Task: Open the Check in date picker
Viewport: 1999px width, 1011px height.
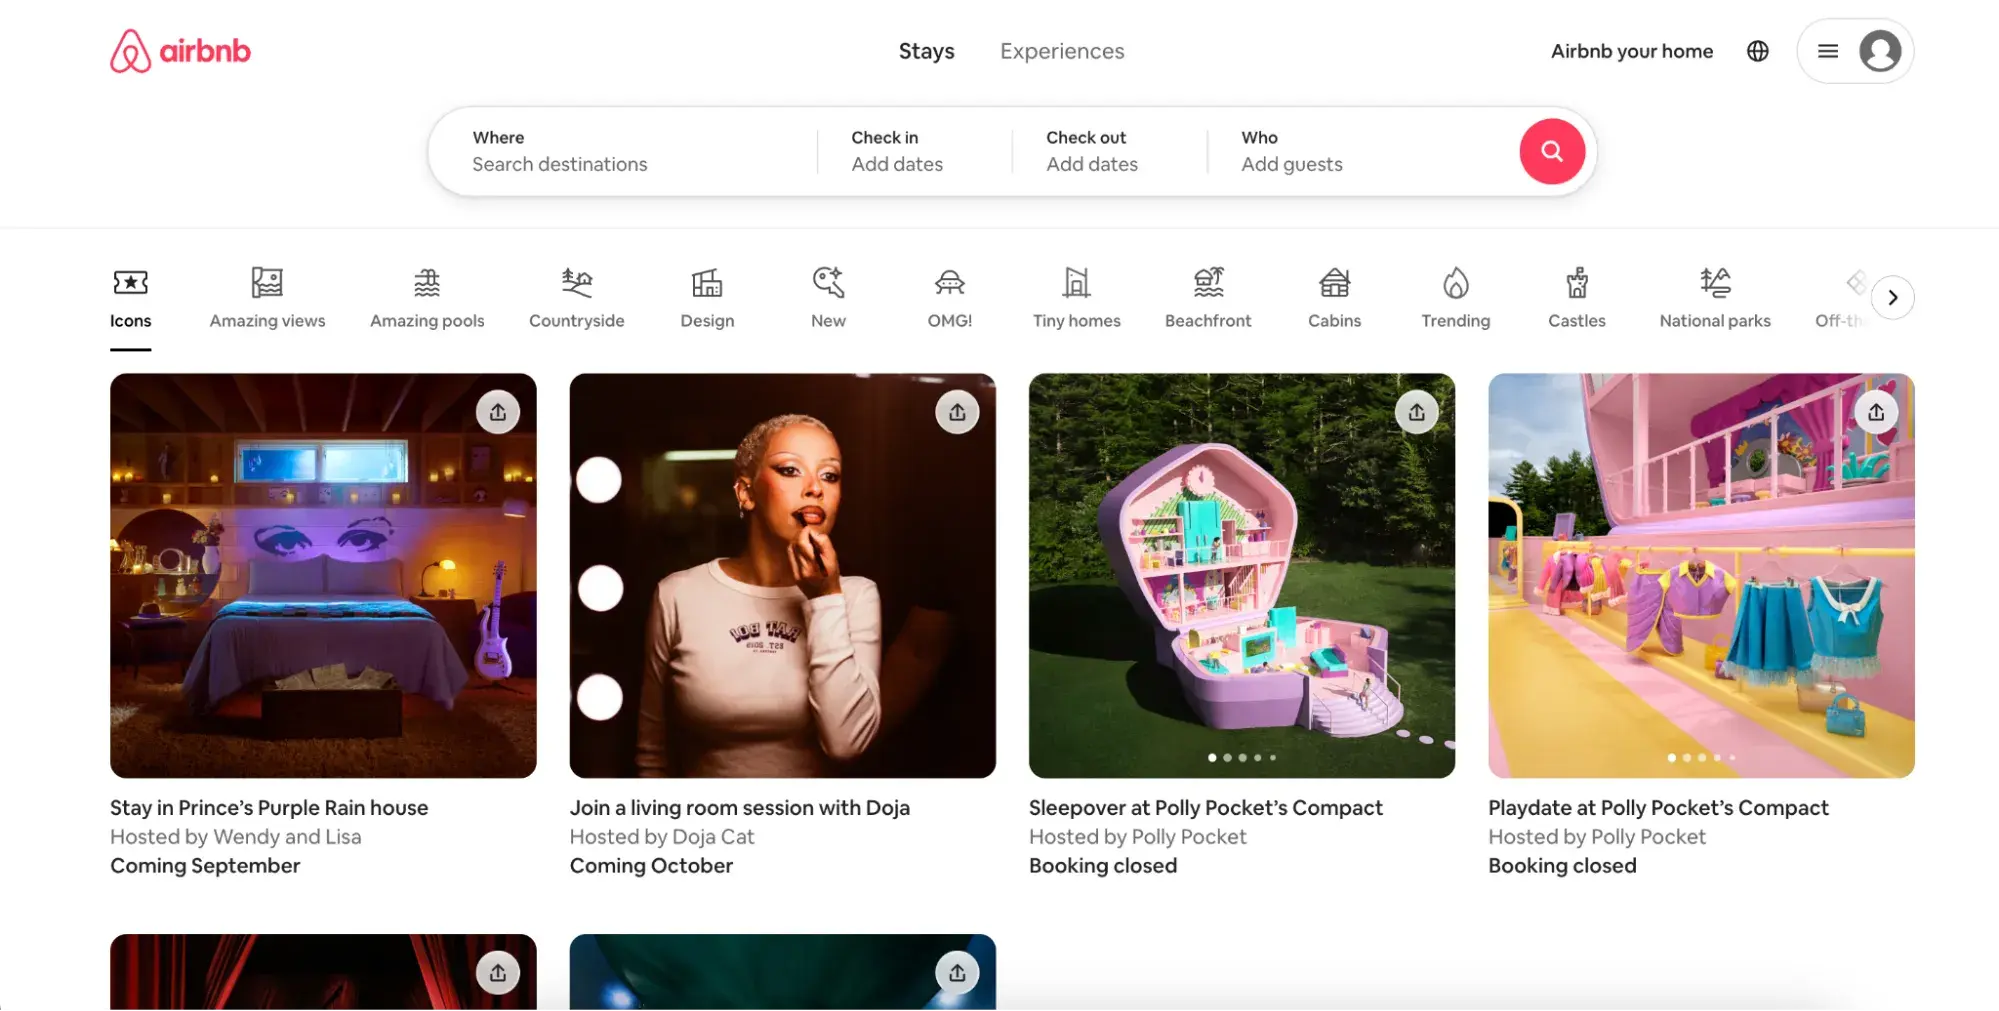Action: pos(915,151)
